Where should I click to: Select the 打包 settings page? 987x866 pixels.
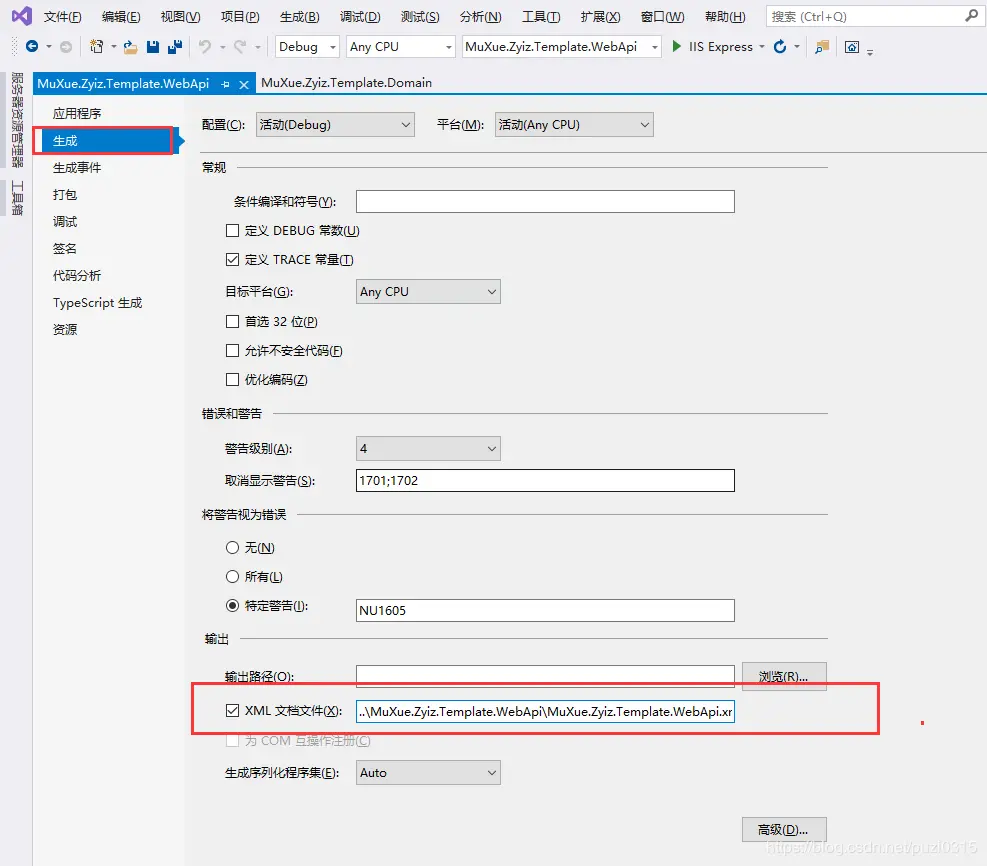65,194
